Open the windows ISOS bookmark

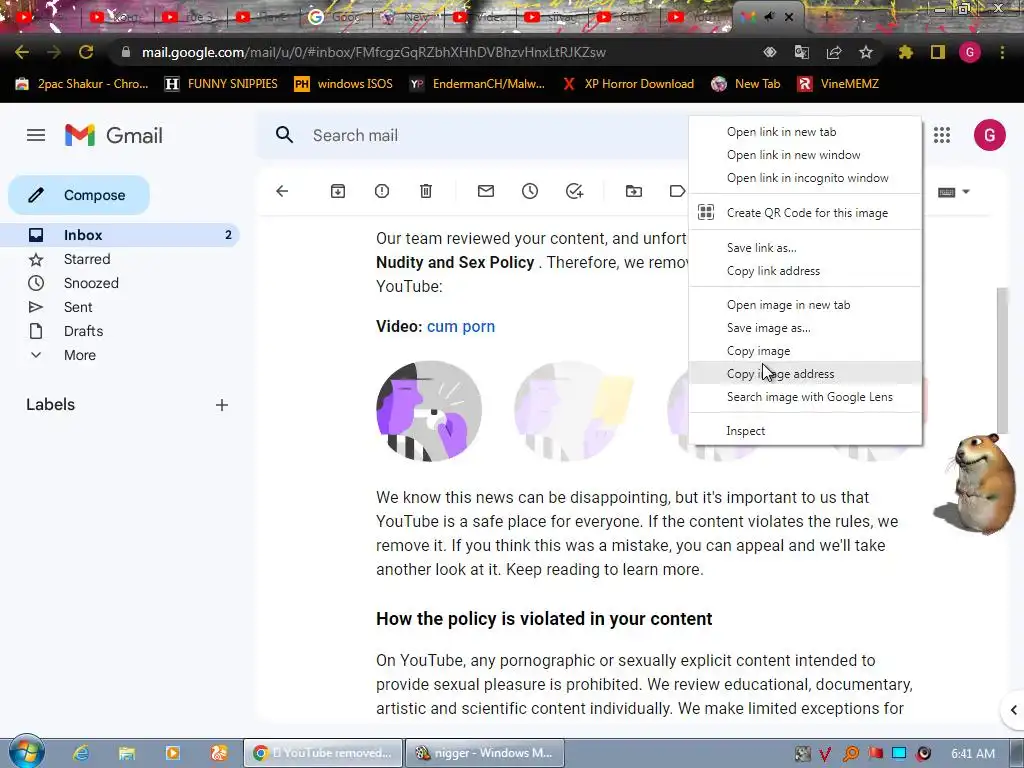[344, 84]
